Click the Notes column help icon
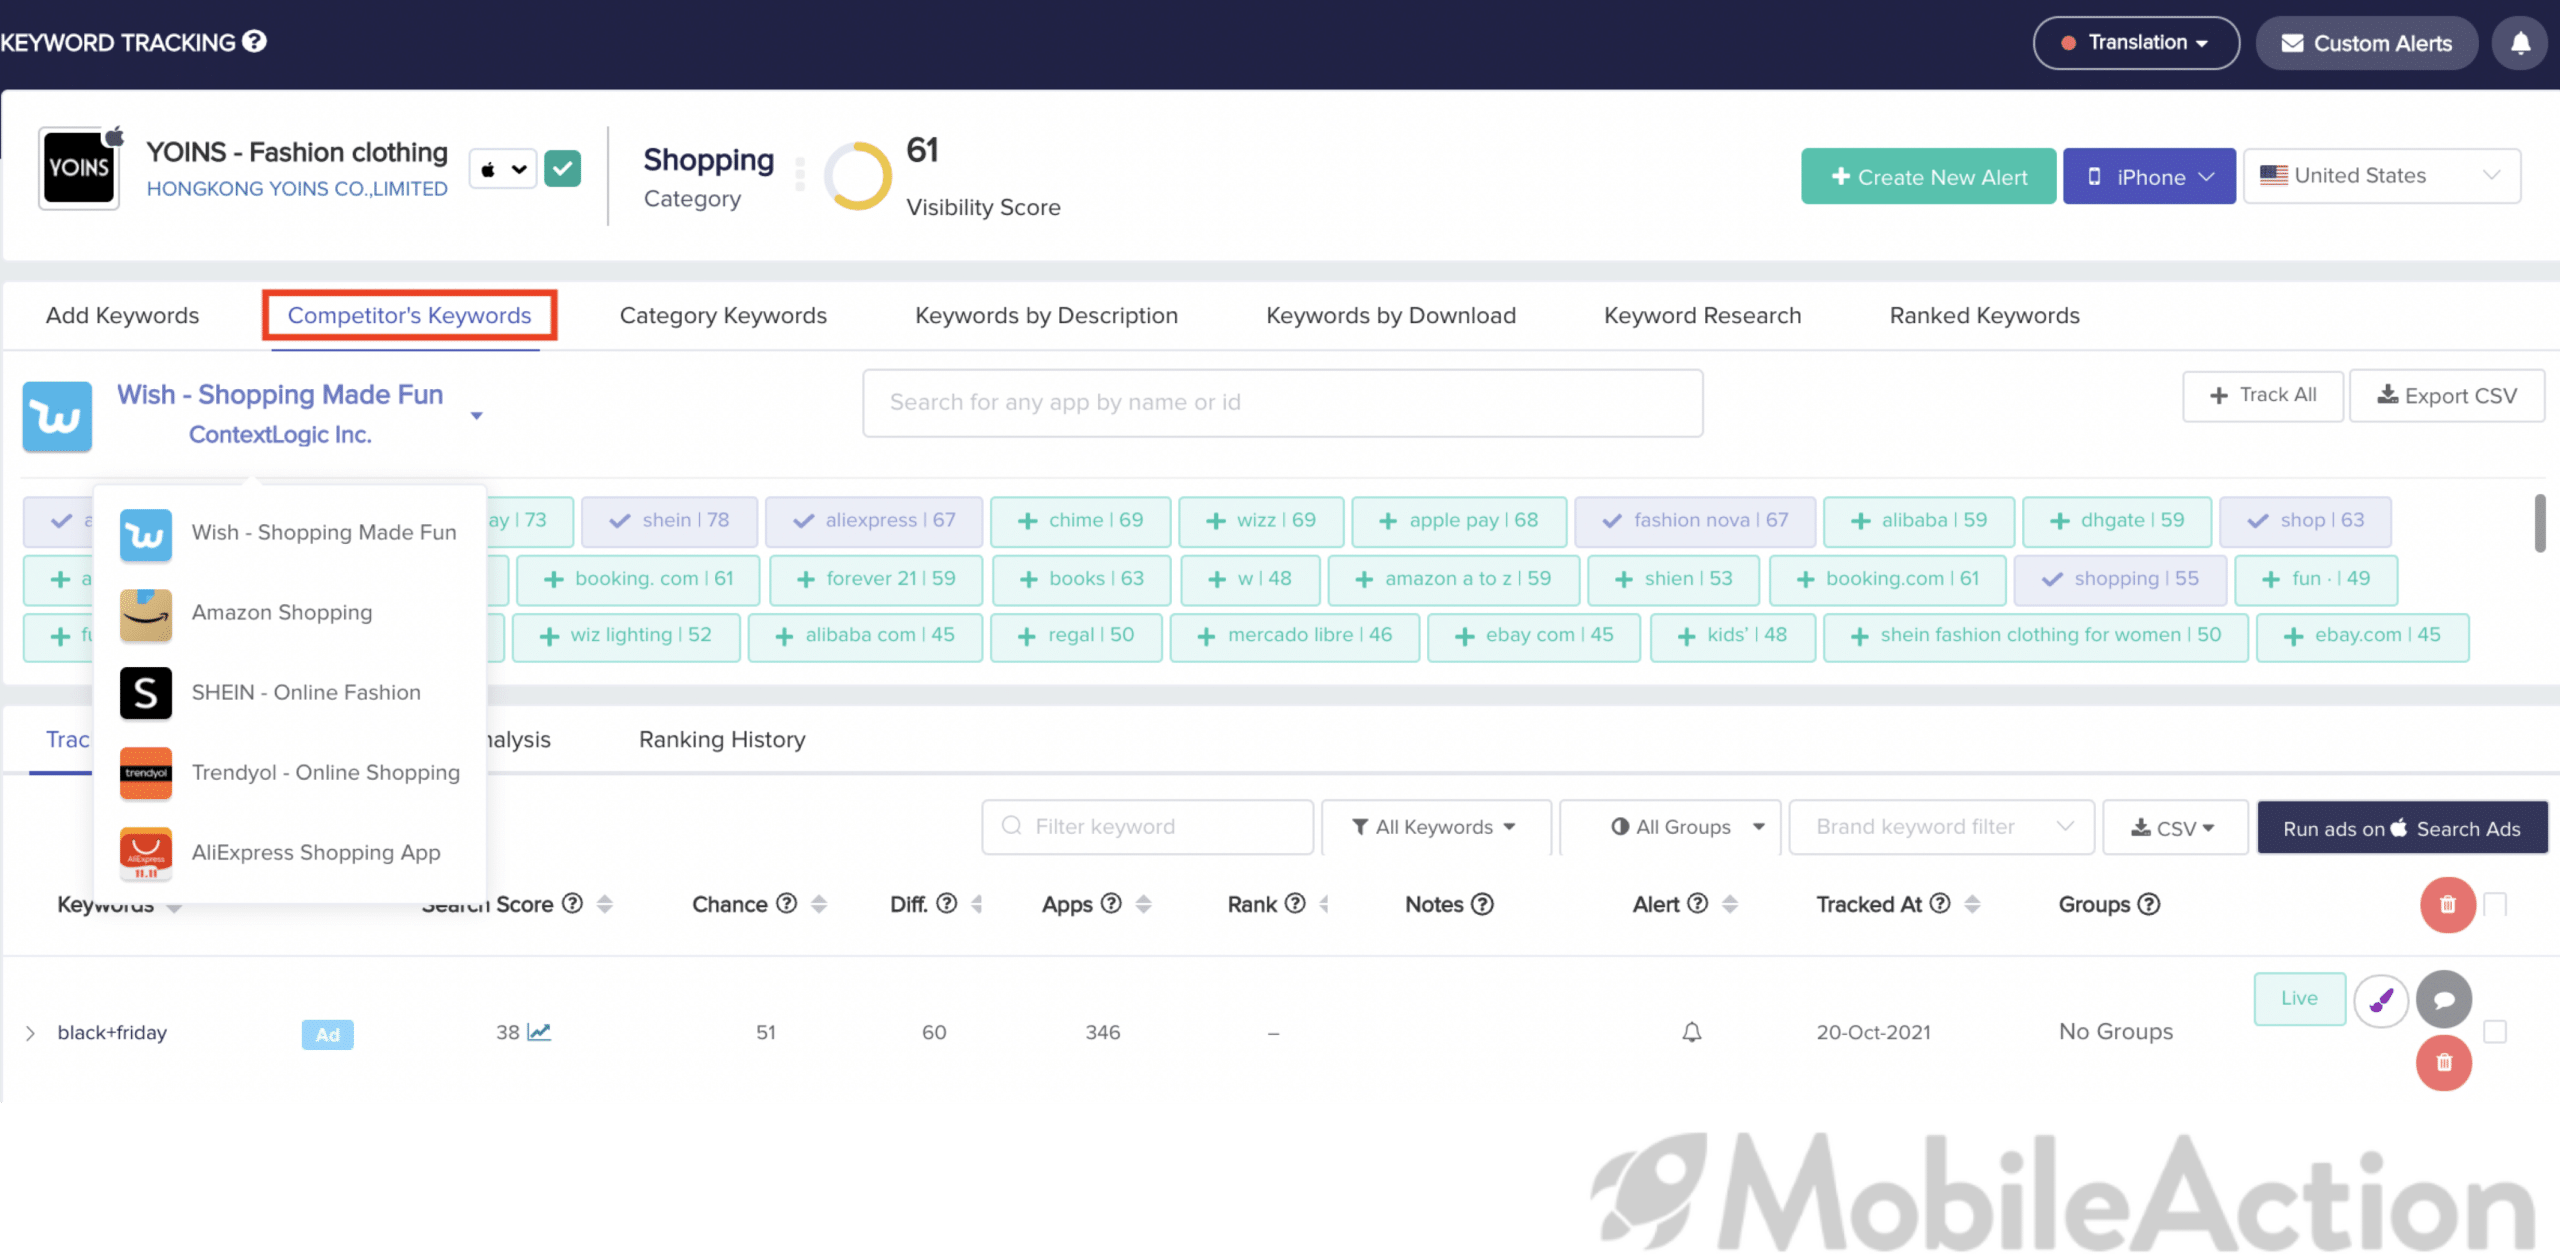Screen dimensions: 2560x1255 point(1482,904)
